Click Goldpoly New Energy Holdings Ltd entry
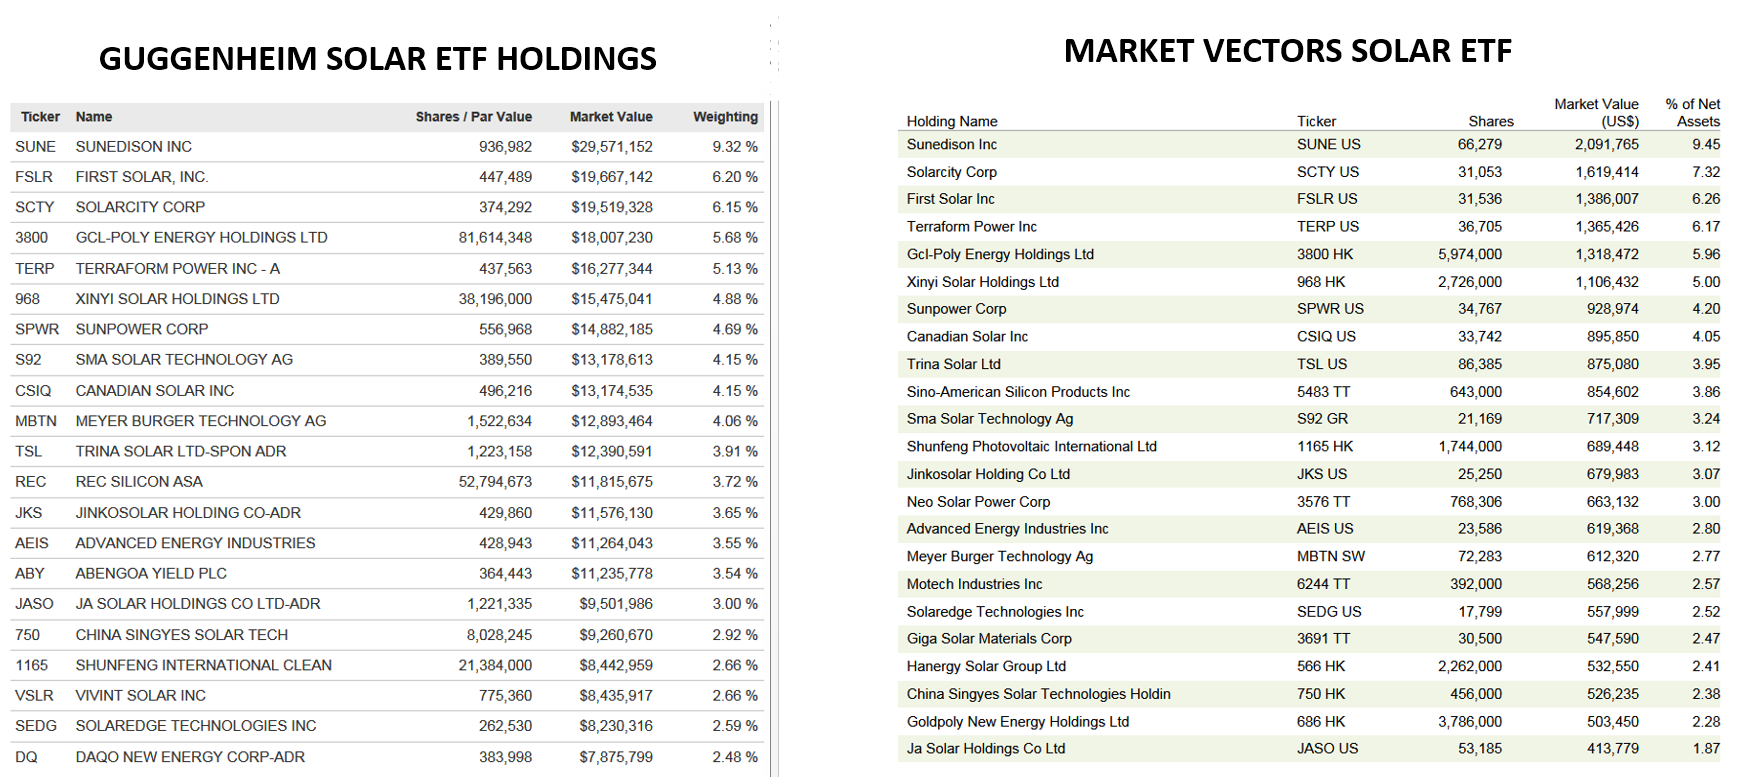This screenshot has width=1746, height=777. coord(1018,722)
